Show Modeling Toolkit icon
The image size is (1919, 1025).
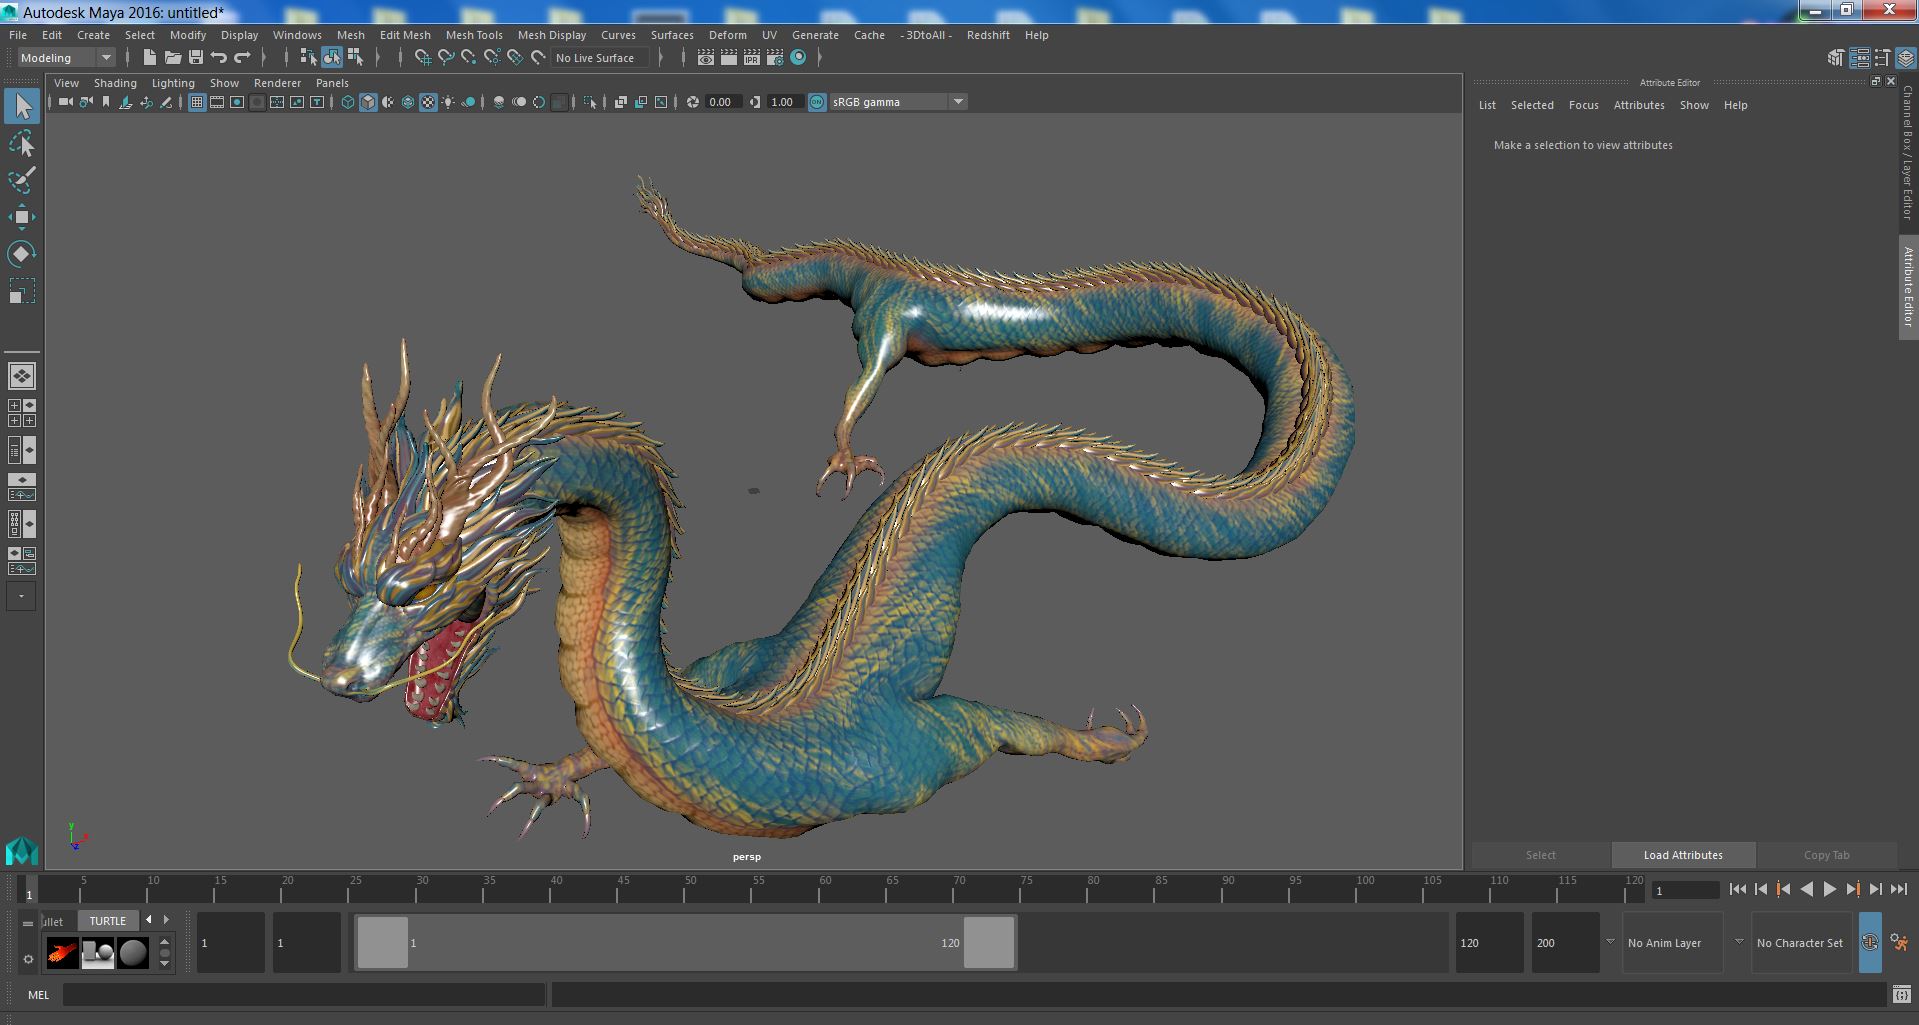1836,58
